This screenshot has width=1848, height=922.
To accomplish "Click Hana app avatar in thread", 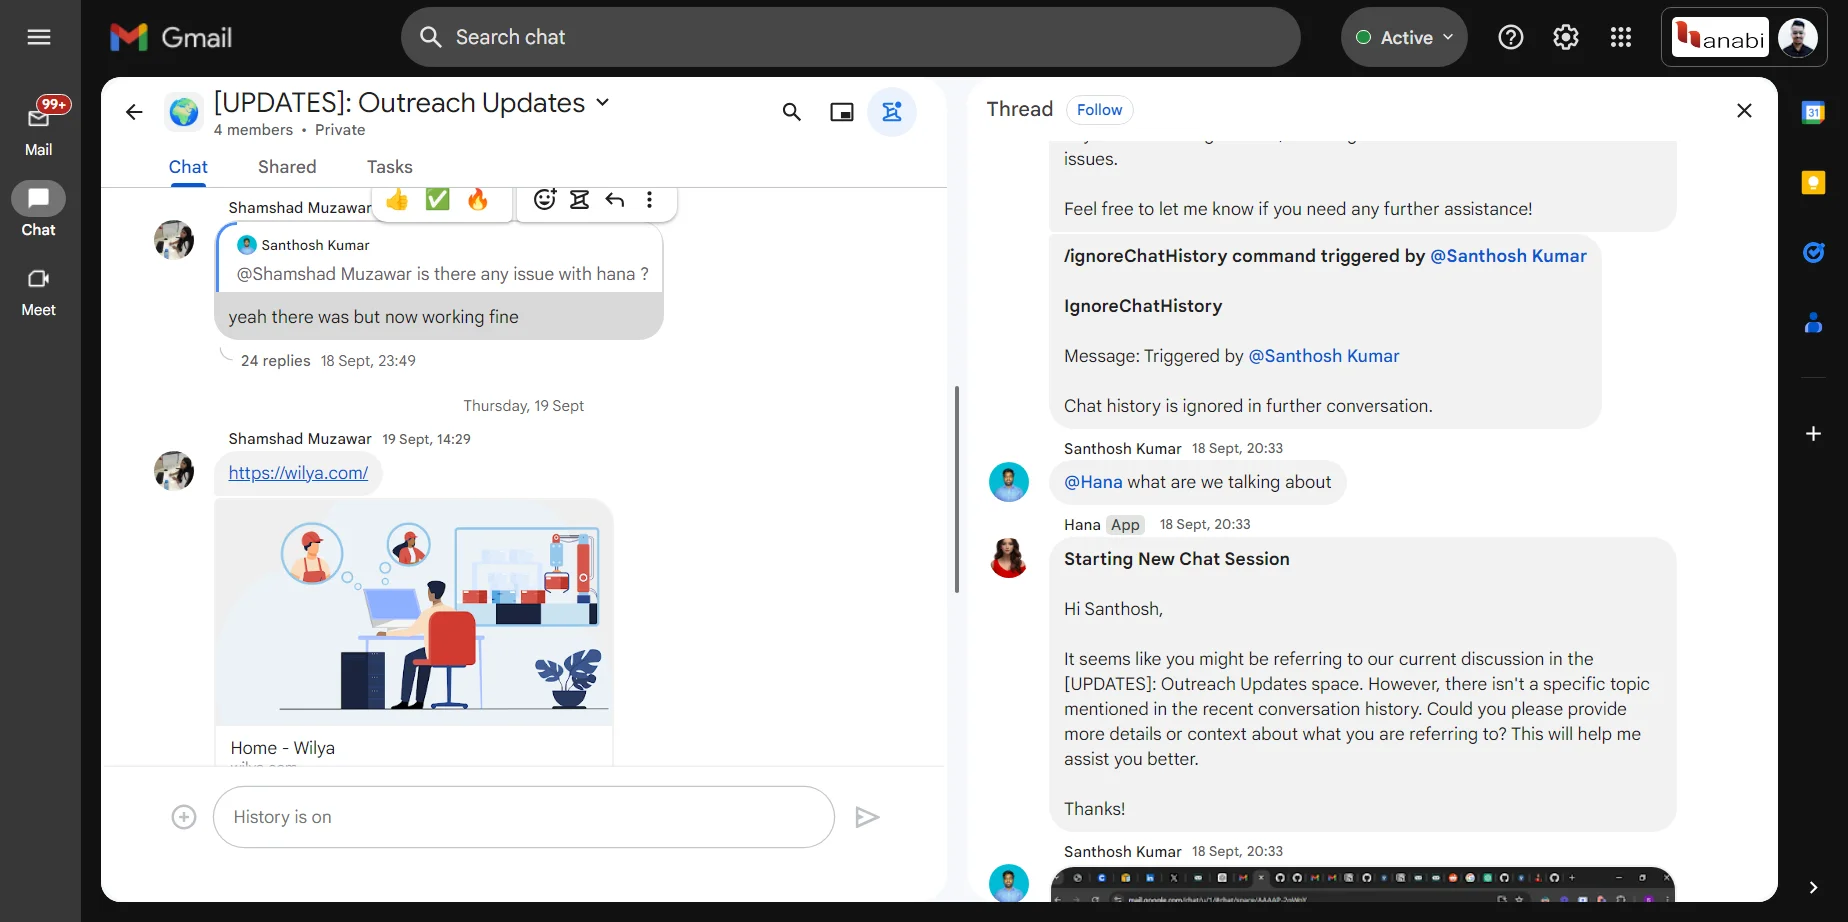I will pyautogui.click(x=1009, y=558).
